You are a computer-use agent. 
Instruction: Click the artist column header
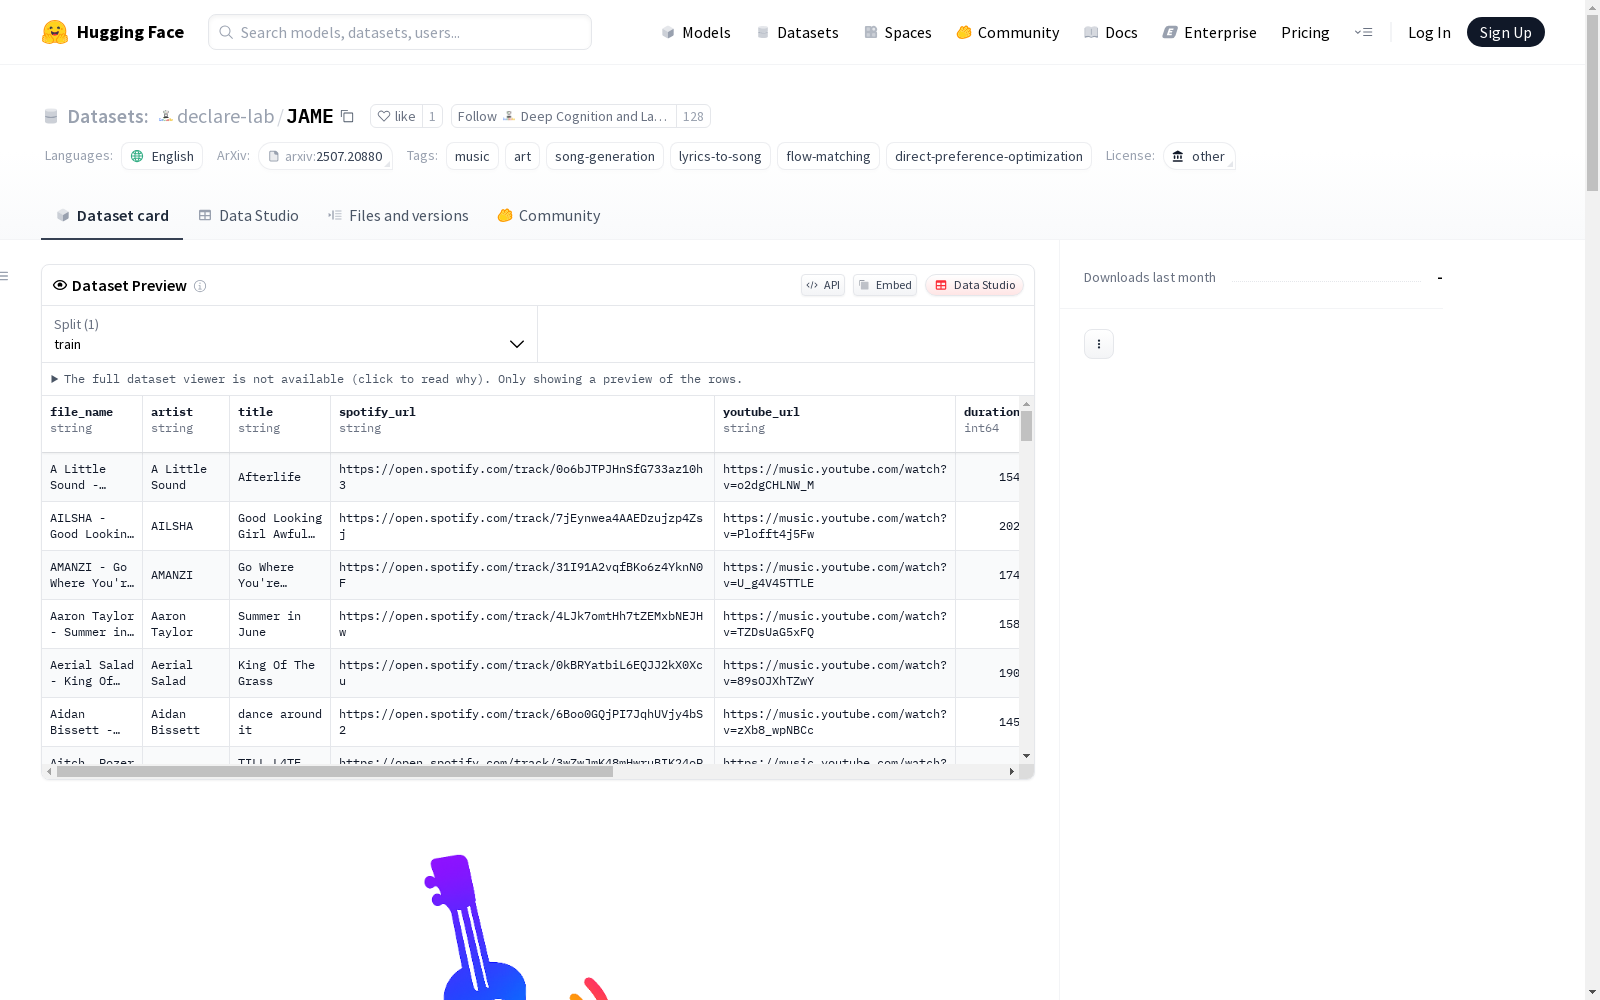tap(186, 424)
